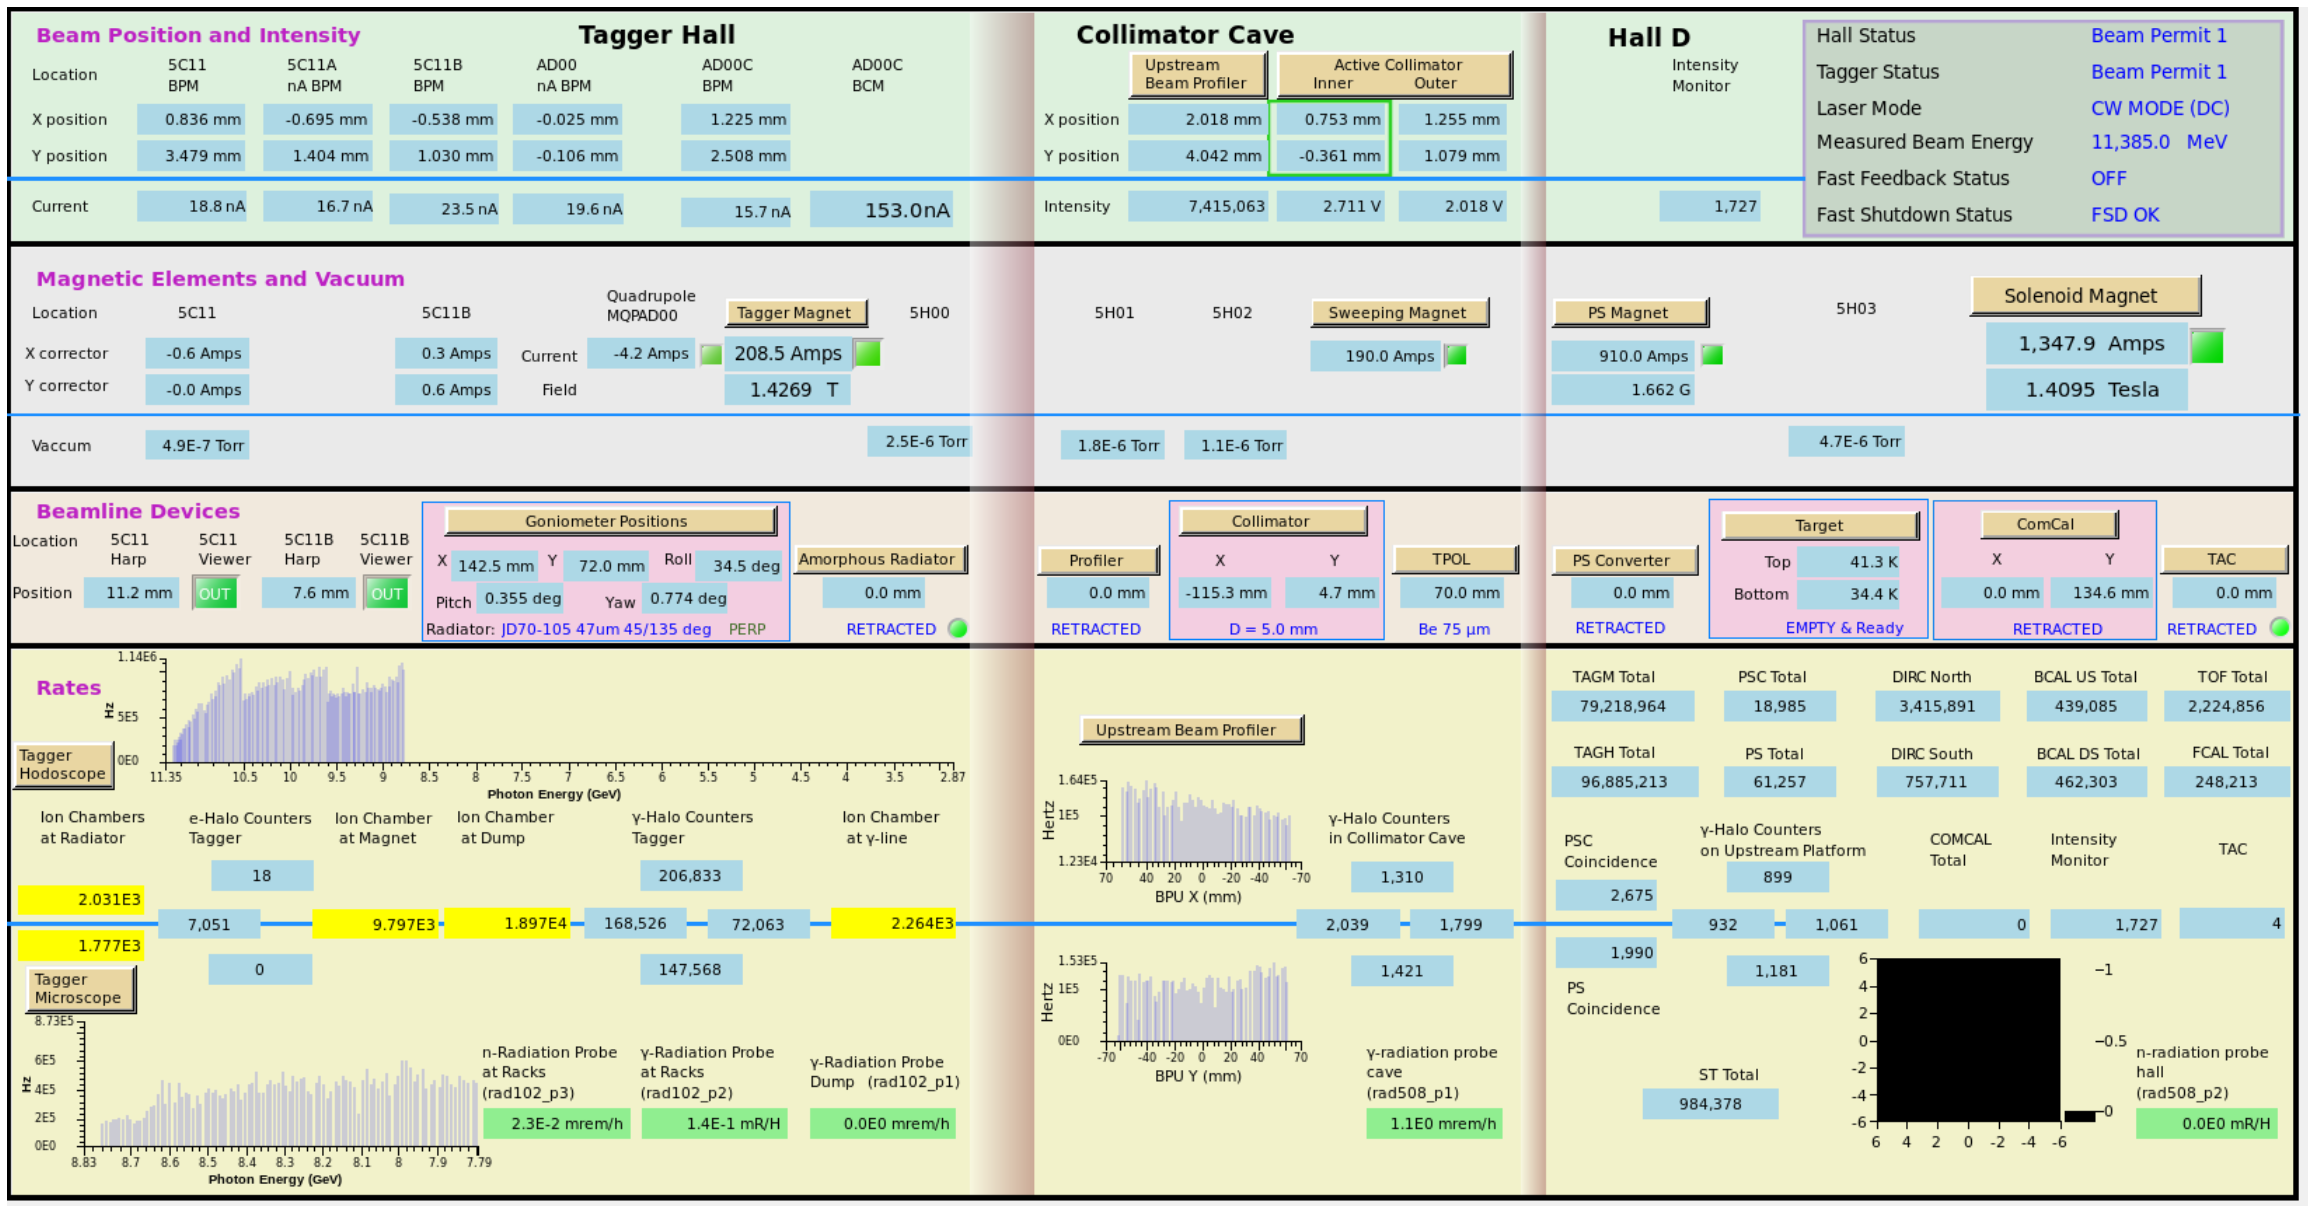Screen dimensions: 2308x1208
Task: Click the Quadrupole MQPAD00 current status indicator
Action: pyautogui.click(x=710, y=354)
